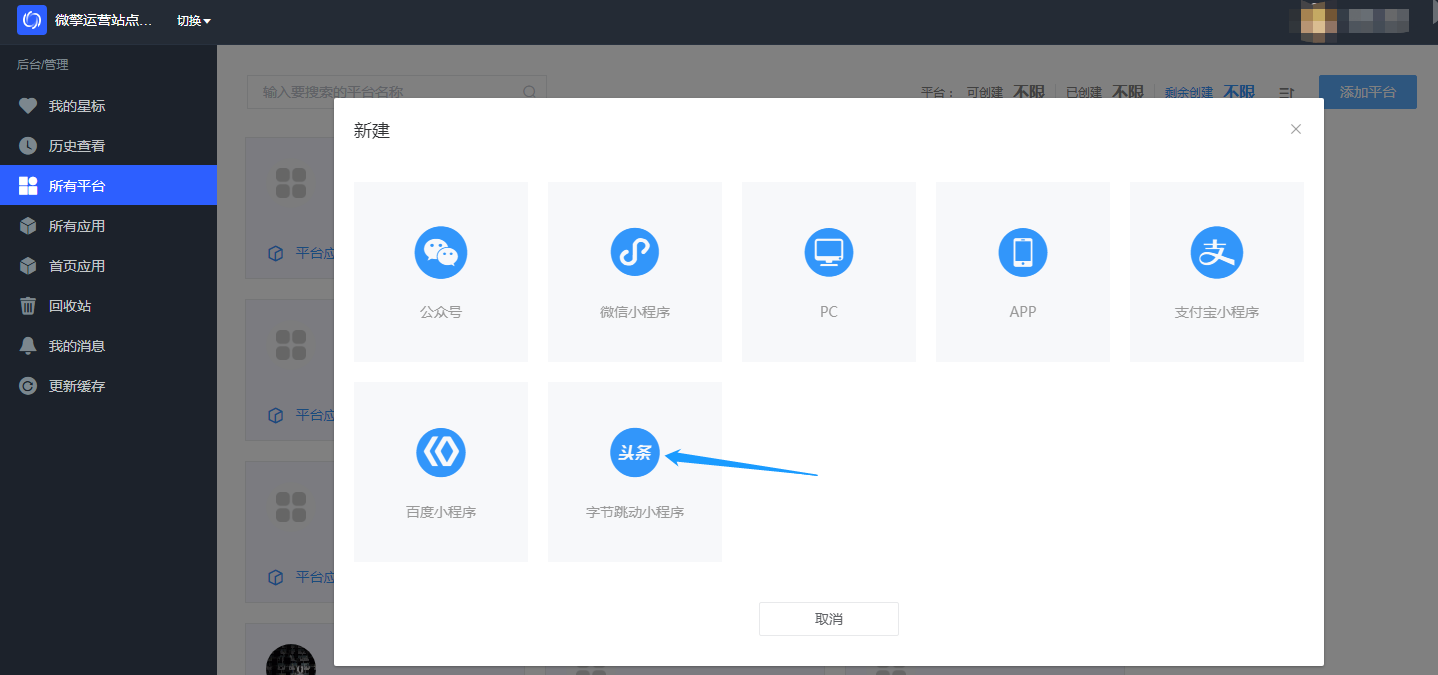Click 更新缓存 in sidebar
The image size is (1438, 675).
coord(108,386)
